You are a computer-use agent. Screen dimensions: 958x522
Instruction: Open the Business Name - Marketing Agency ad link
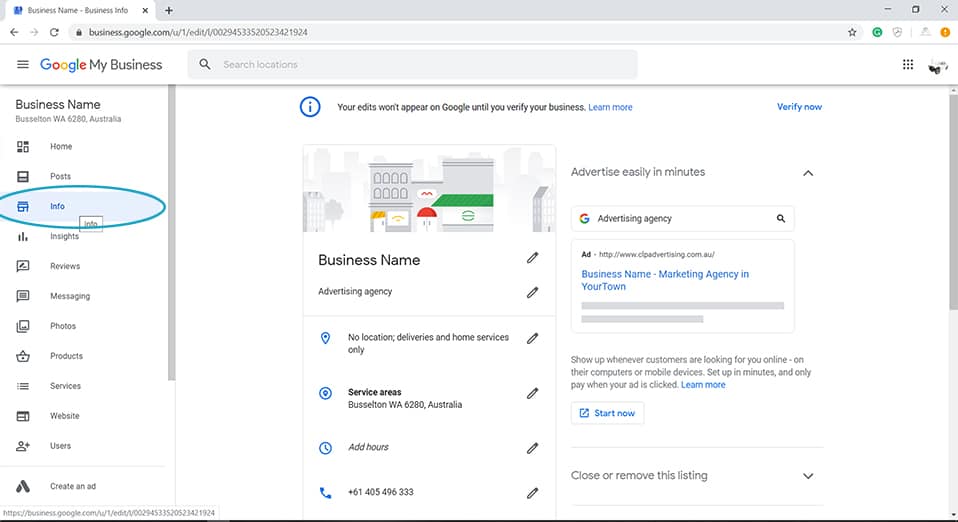pos(665,281)
